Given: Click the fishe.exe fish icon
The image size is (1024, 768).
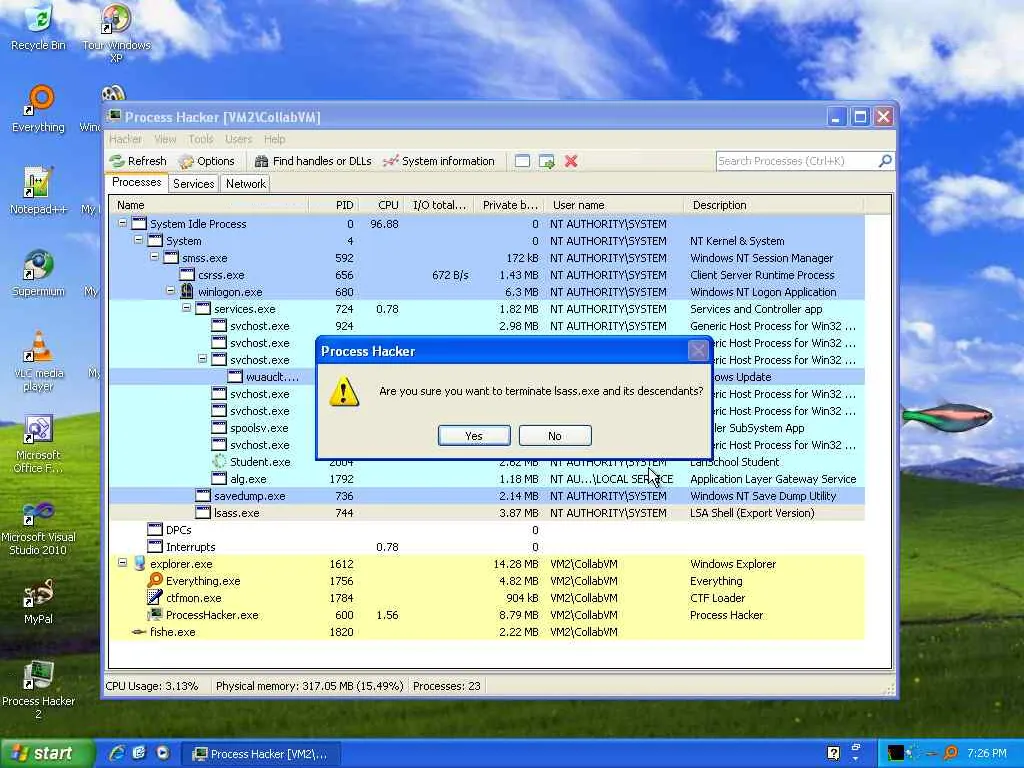Looking at the screenshot, I should coord(138,632).
